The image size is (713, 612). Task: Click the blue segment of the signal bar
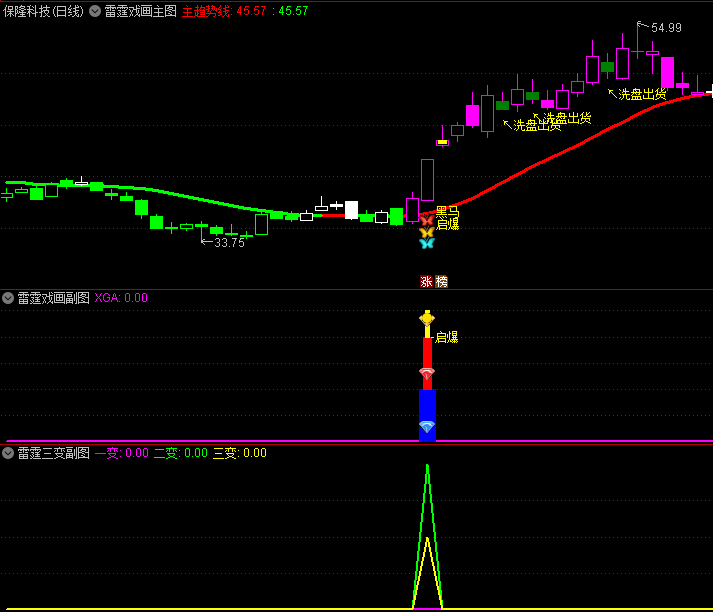427,415
